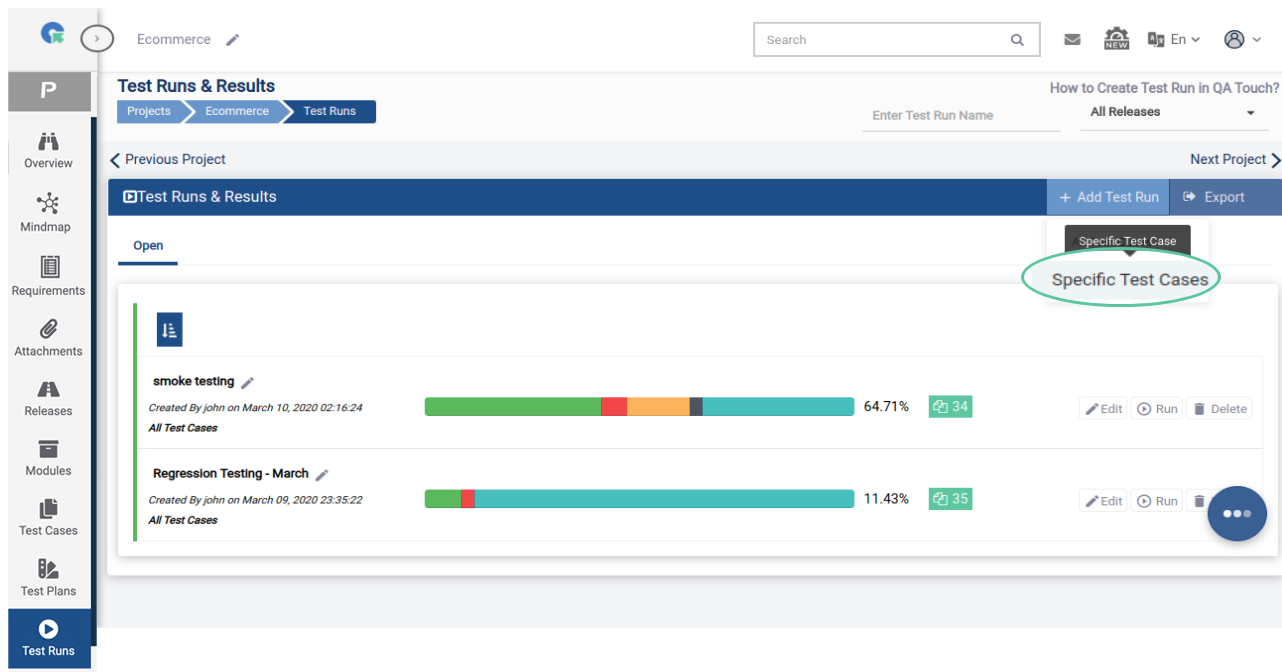The image size is (1282, 672).
Task: Click the Add Test Run button
Action: tap(1108, 197)
